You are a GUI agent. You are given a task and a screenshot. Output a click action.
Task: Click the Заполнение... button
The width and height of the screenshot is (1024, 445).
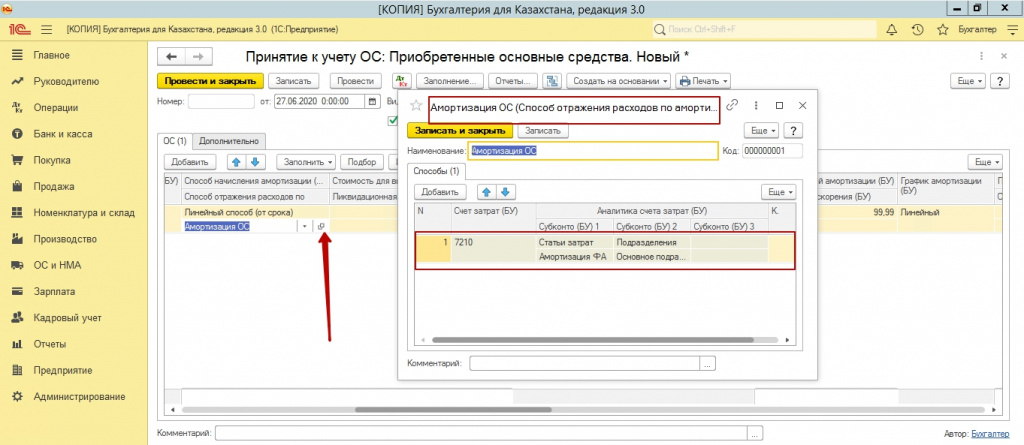point(450,81)
